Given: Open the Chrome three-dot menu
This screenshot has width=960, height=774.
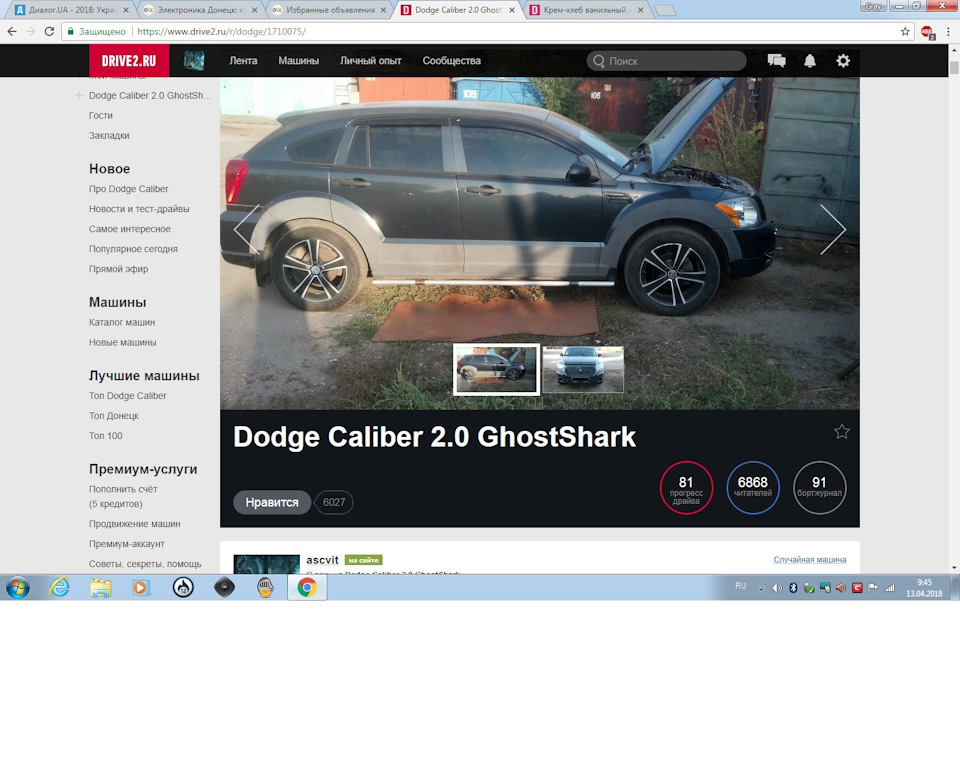Looking at the screenshot, I should coord(948,31).
